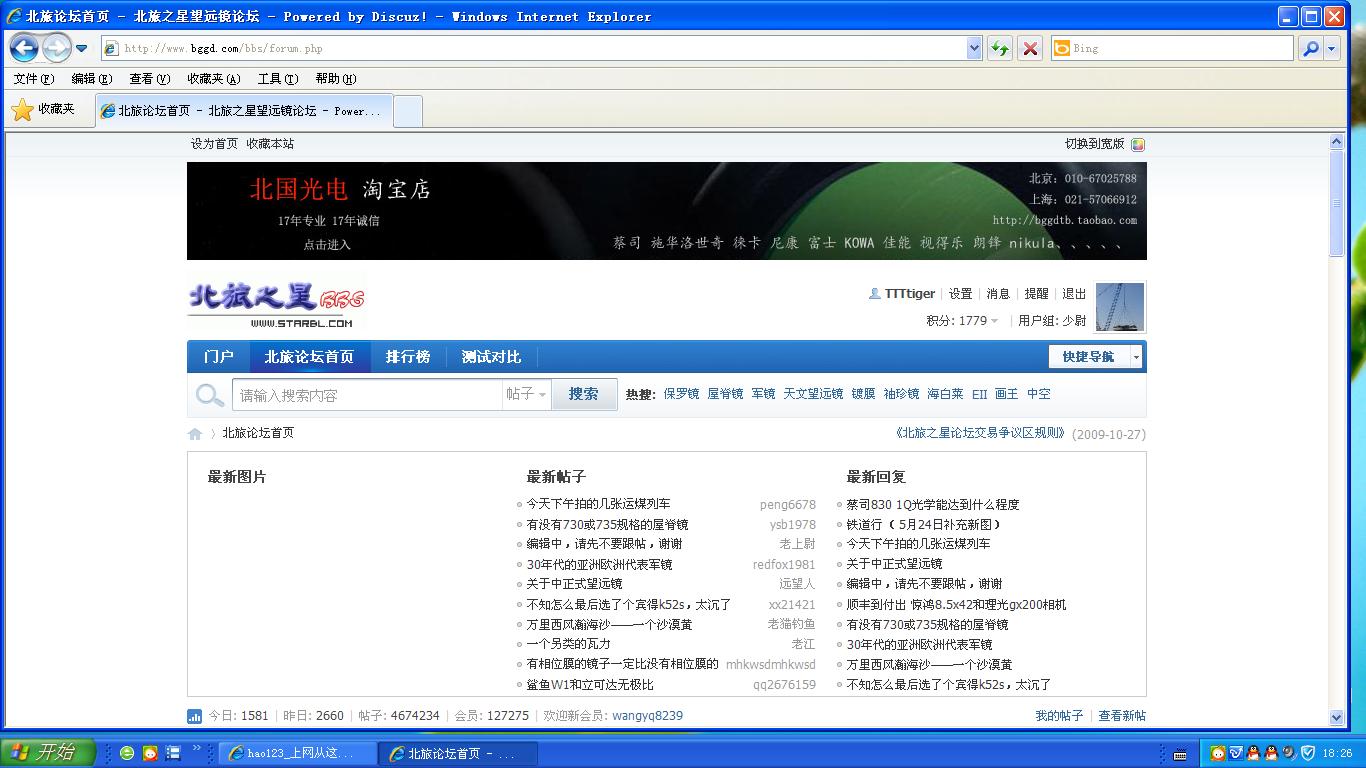Open the recent pages dropdown beside Forward
1366x768 pixels.
pyautogui.click(x=82, y=48)
